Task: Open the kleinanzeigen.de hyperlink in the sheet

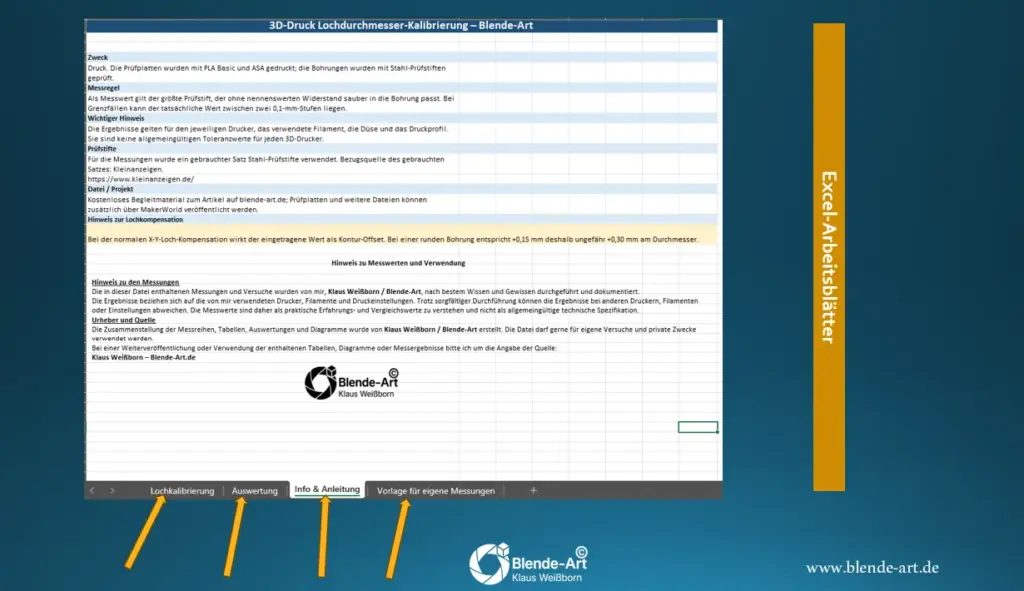Action: coord(140,179)
